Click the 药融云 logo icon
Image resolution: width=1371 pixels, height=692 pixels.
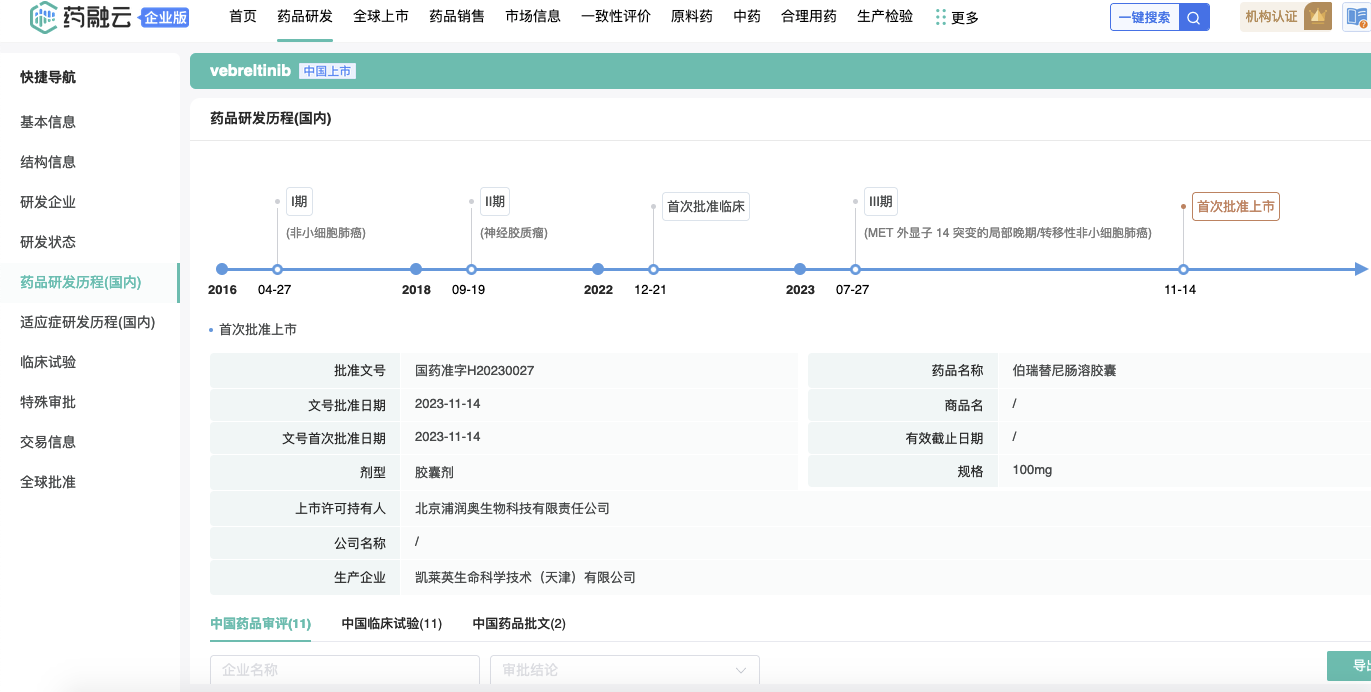point(43,16)
